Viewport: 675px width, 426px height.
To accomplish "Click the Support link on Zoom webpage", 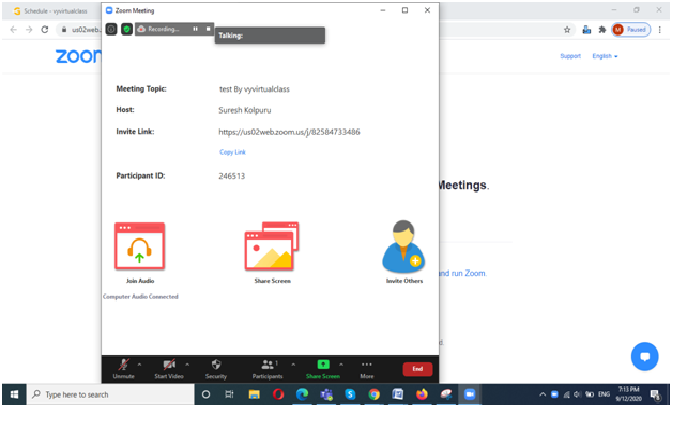I will [570, 56].
